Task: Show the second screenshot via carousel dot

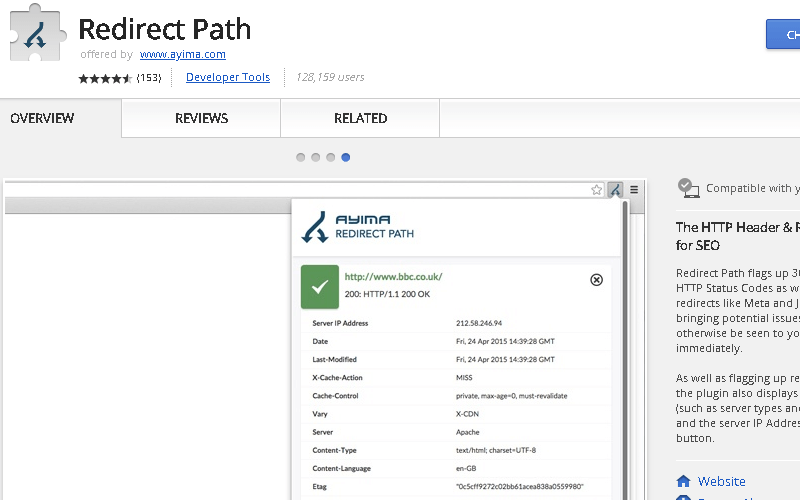Action: [316, 157]
